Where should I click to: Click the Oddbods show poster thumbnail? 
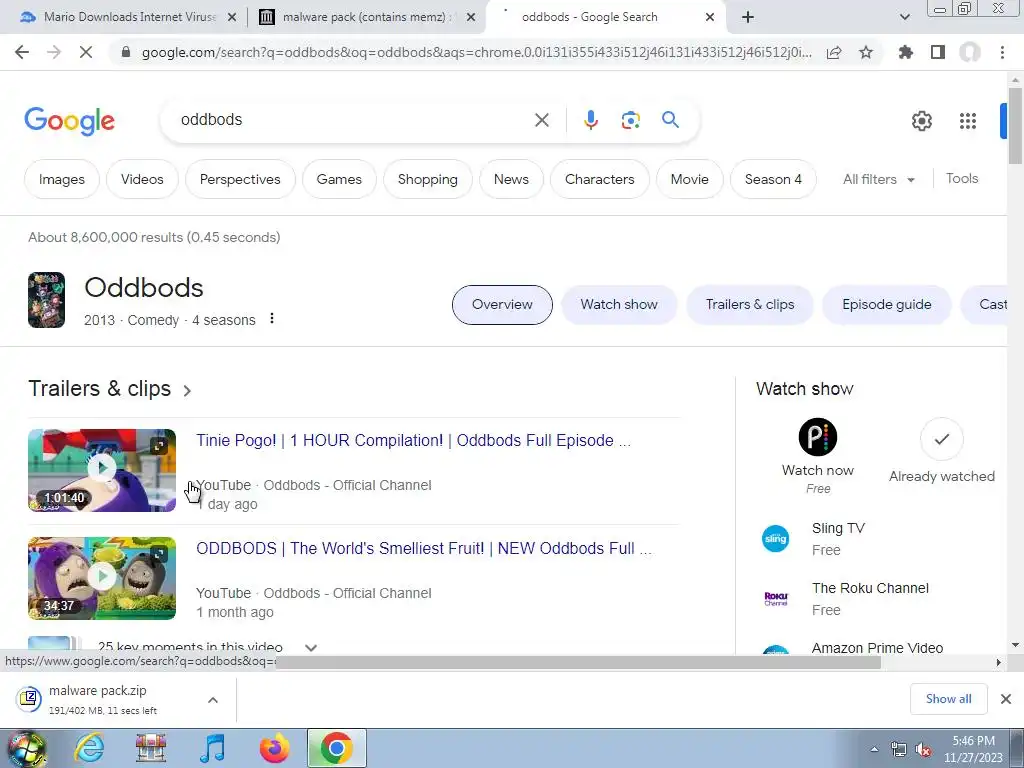pyautogui.click(x=46, y=300)
